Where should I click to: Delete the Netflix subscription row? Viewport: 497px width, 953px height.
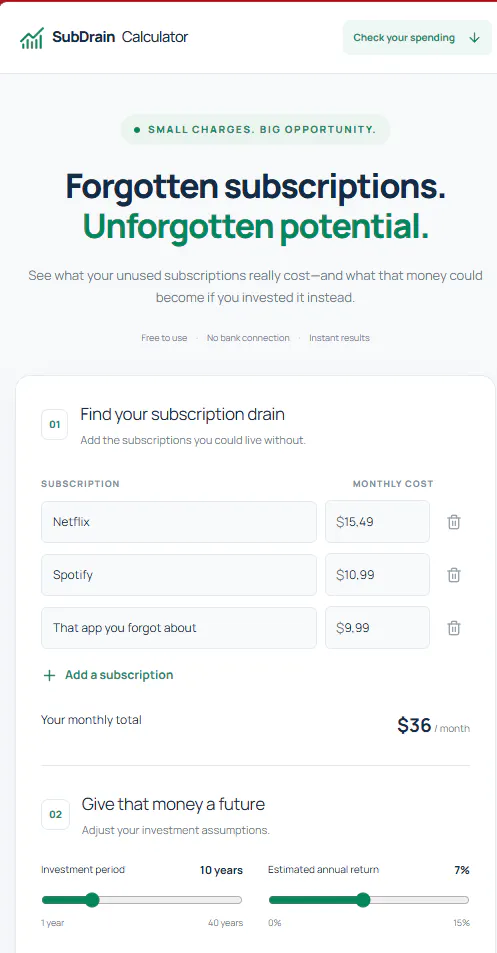click(454, 522)
